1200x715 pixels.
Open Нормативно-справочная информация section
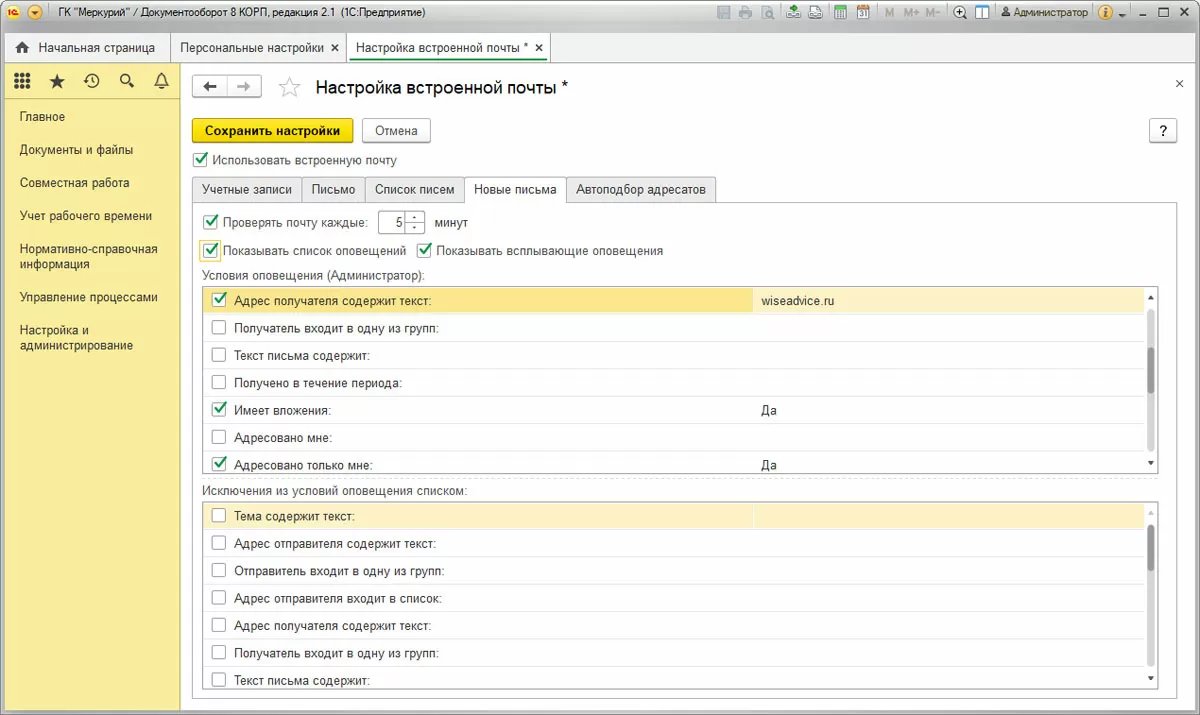pos(89,257)
